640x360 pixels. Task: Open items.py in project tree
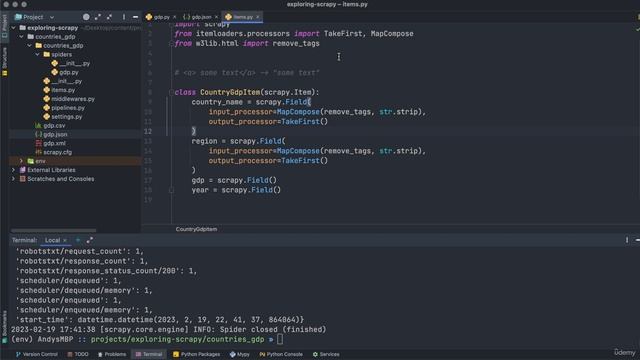(x=59, y=90)
